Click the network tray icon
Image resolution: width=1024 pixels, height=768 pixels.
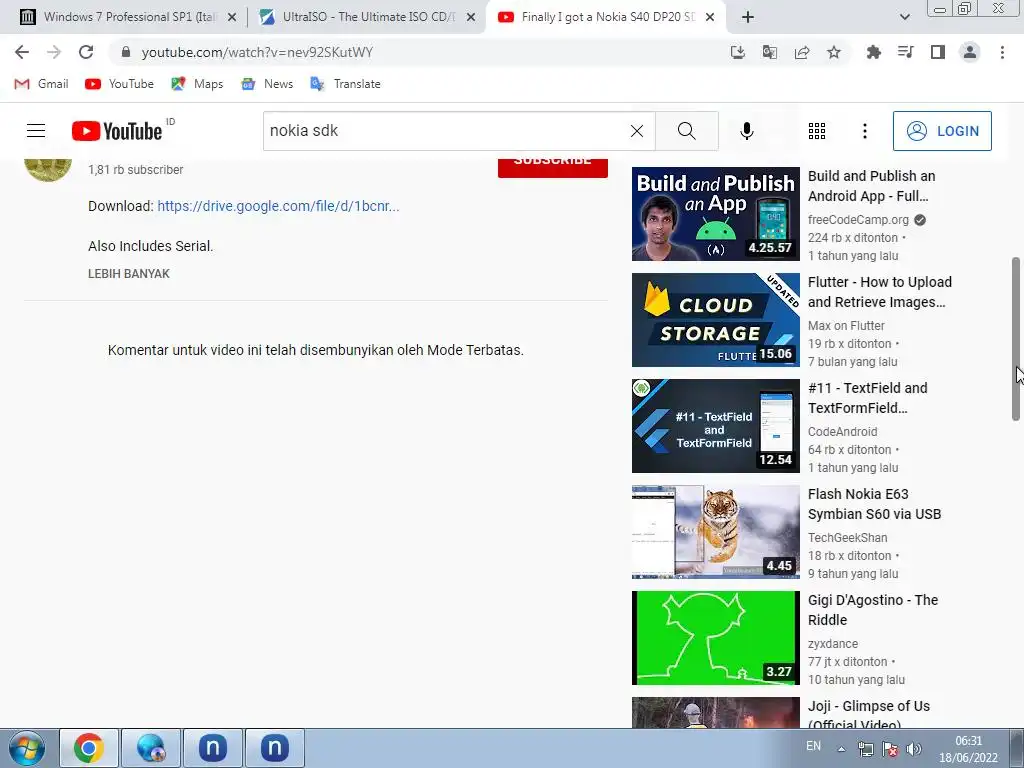pyautogui.click(x=866, y=749)
